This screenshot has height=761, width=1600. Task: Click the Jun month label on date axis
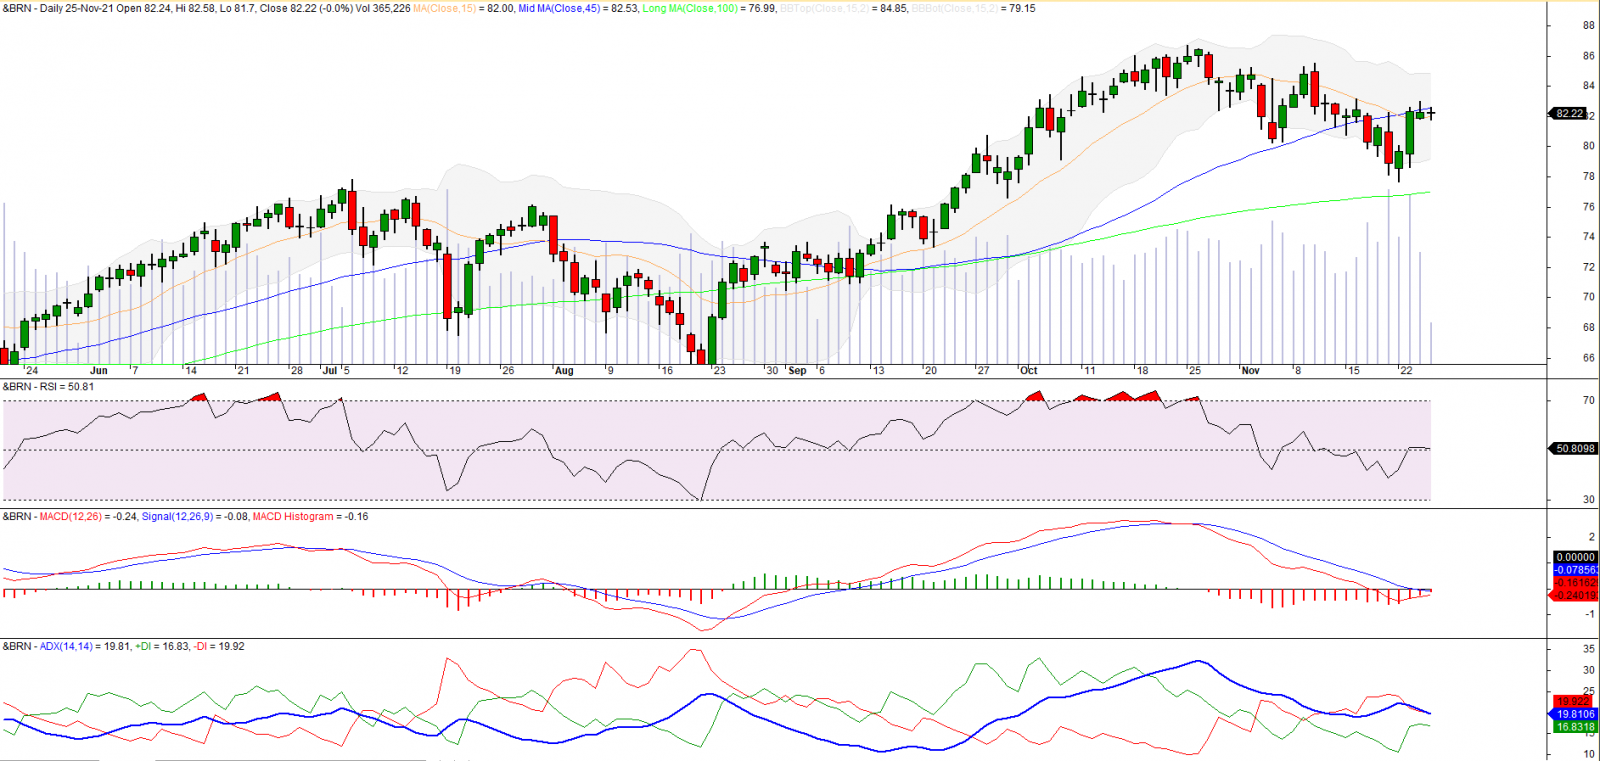(98, 370)
